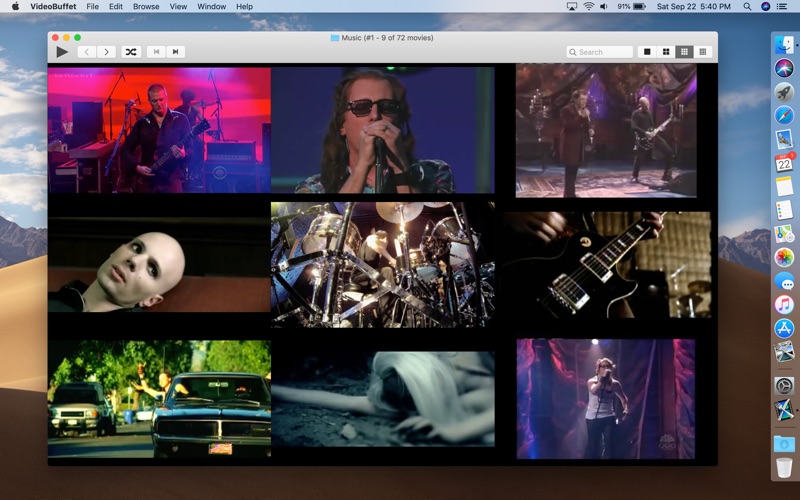The height and width of the screenshot is (500, 800).
Task: Open the VideoBuffet app menu
Action: pos(53,7)
